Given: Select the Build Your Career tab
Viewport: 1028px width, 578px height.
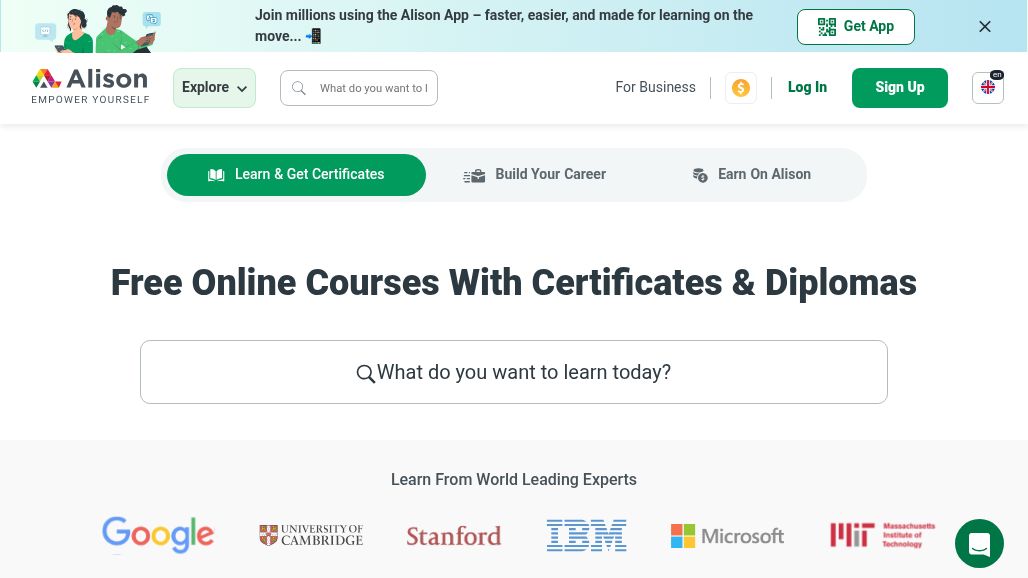Looking at the screenshot, I should coord(534,174).
